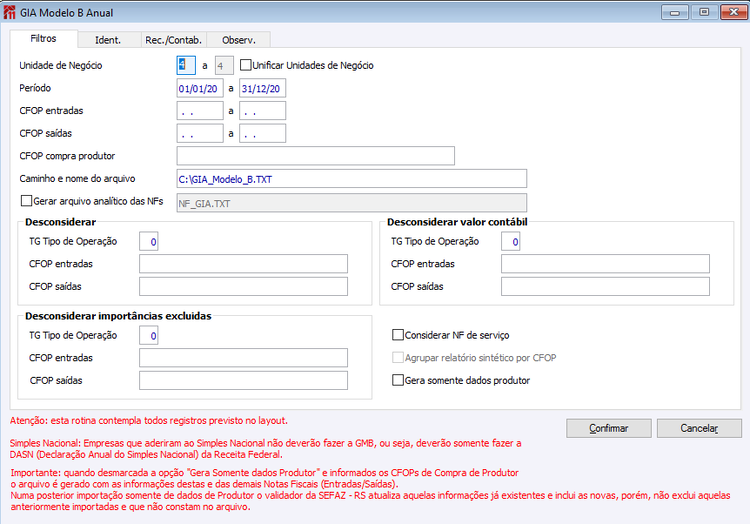
Task: Click the 'Unidade de Negócio' label
Action: [61, 66]
